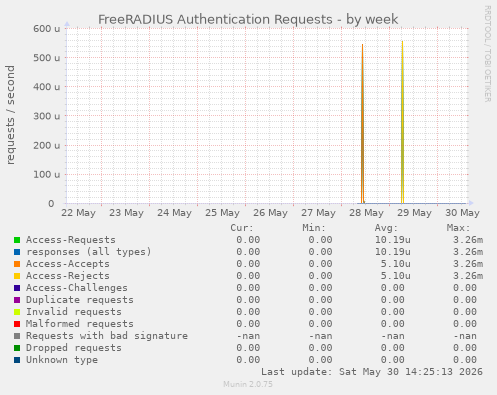The width and height of the screenshot is (497, 395).
Task: Select the Requests with bad signature label
Action: (107, 336)
